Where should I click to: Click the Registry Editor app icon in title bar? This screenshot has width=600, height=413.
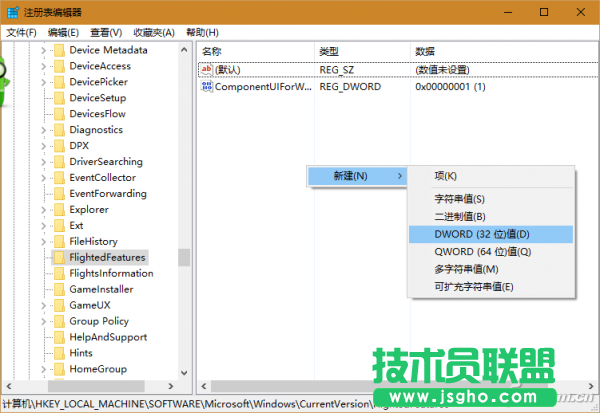click(x=13, y=12)
